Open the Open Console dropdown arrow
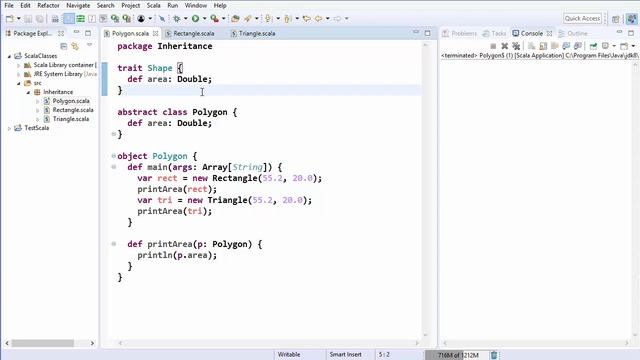The image size is (640, 360). [x=633, y=46]
